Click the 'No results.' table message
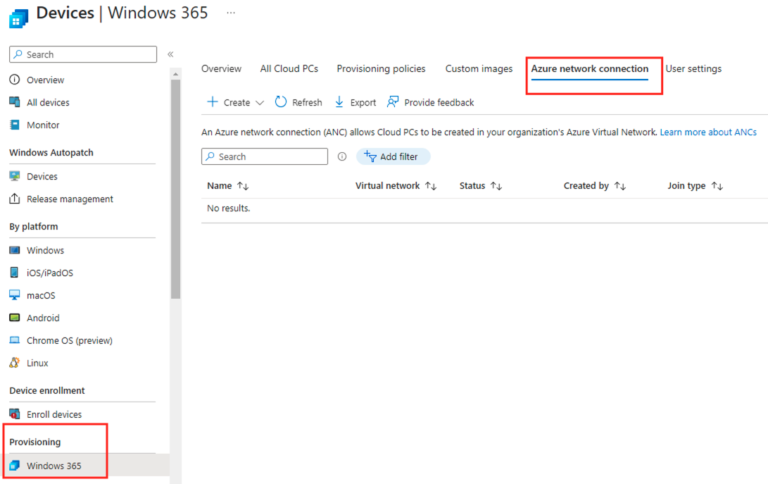The image size is (768, 484). click(228, 208)
